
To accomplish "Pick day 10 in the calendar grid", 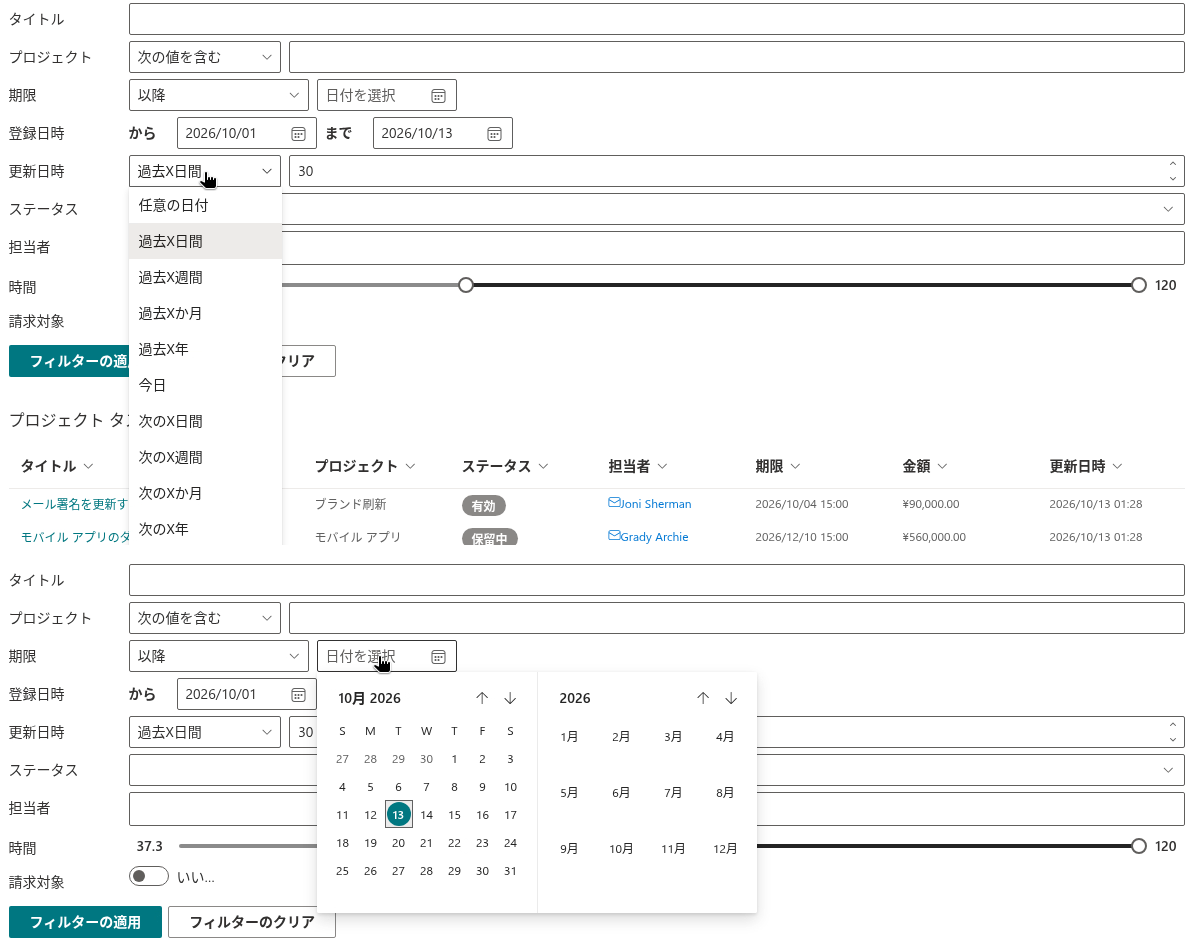I will click(510, 787).
